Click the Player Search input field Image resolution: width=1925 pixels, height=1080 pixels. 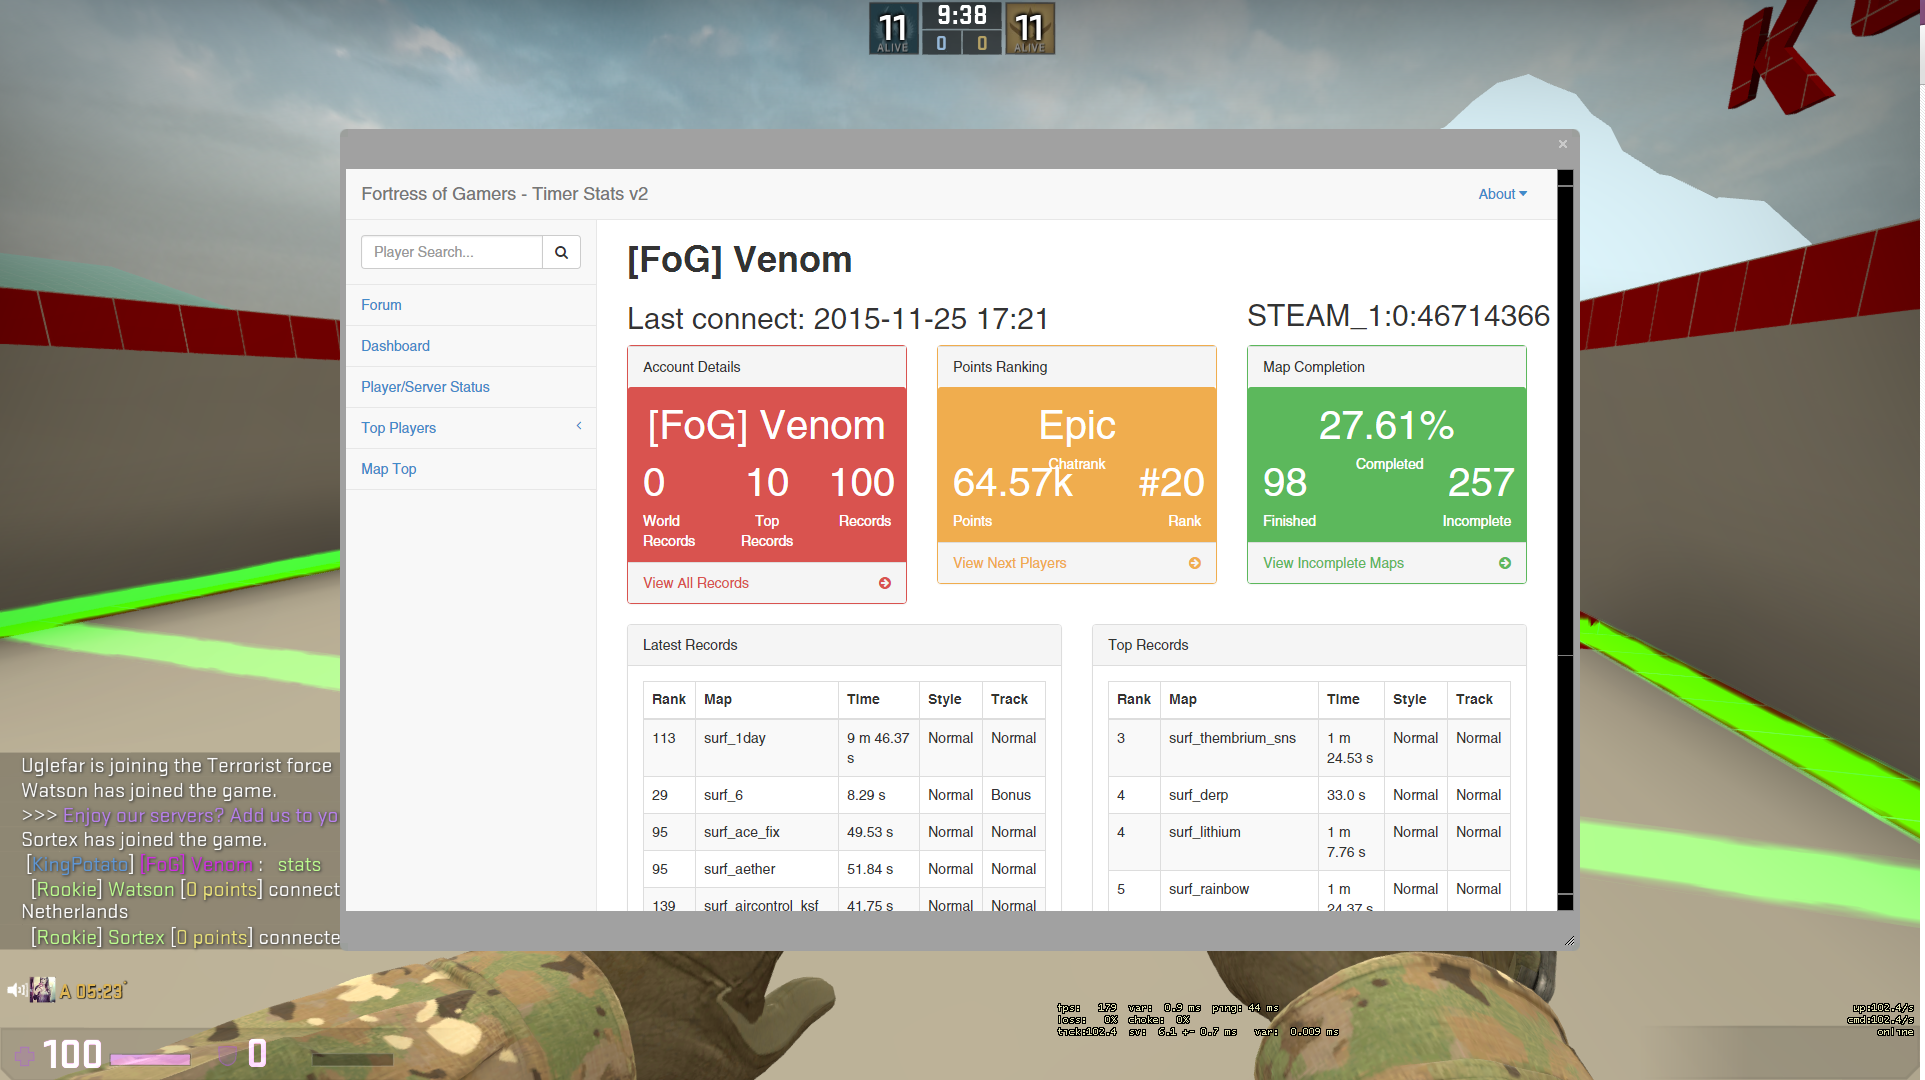pos(452,252)
